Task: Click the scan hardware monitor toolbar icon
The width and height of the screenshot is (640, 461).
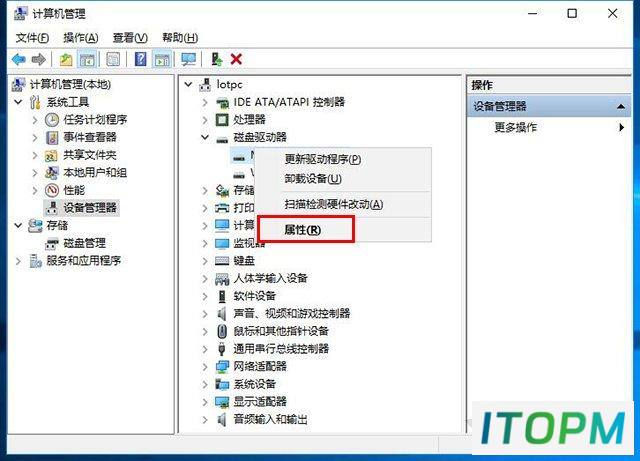Action: point(189,60)
